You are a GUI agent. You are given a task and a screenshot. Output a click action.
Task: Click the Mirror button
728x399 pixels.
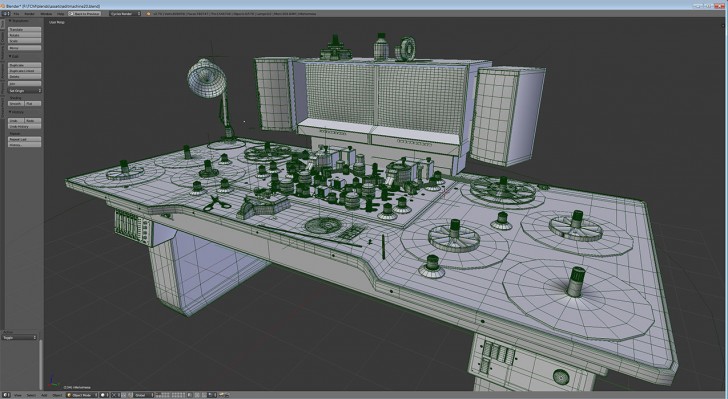click(x=25, y=48)
